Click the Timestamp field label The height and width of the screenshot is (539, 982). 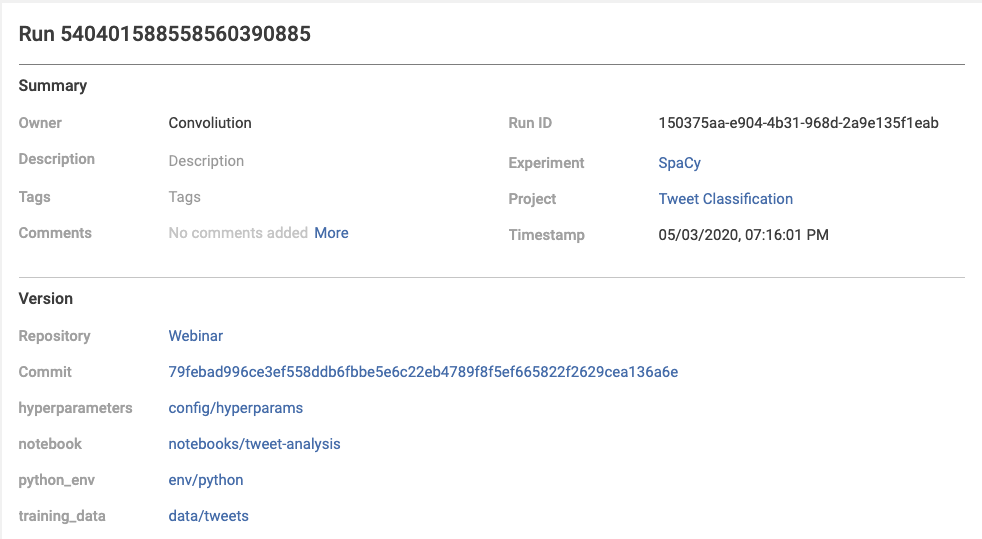point(547,235)
